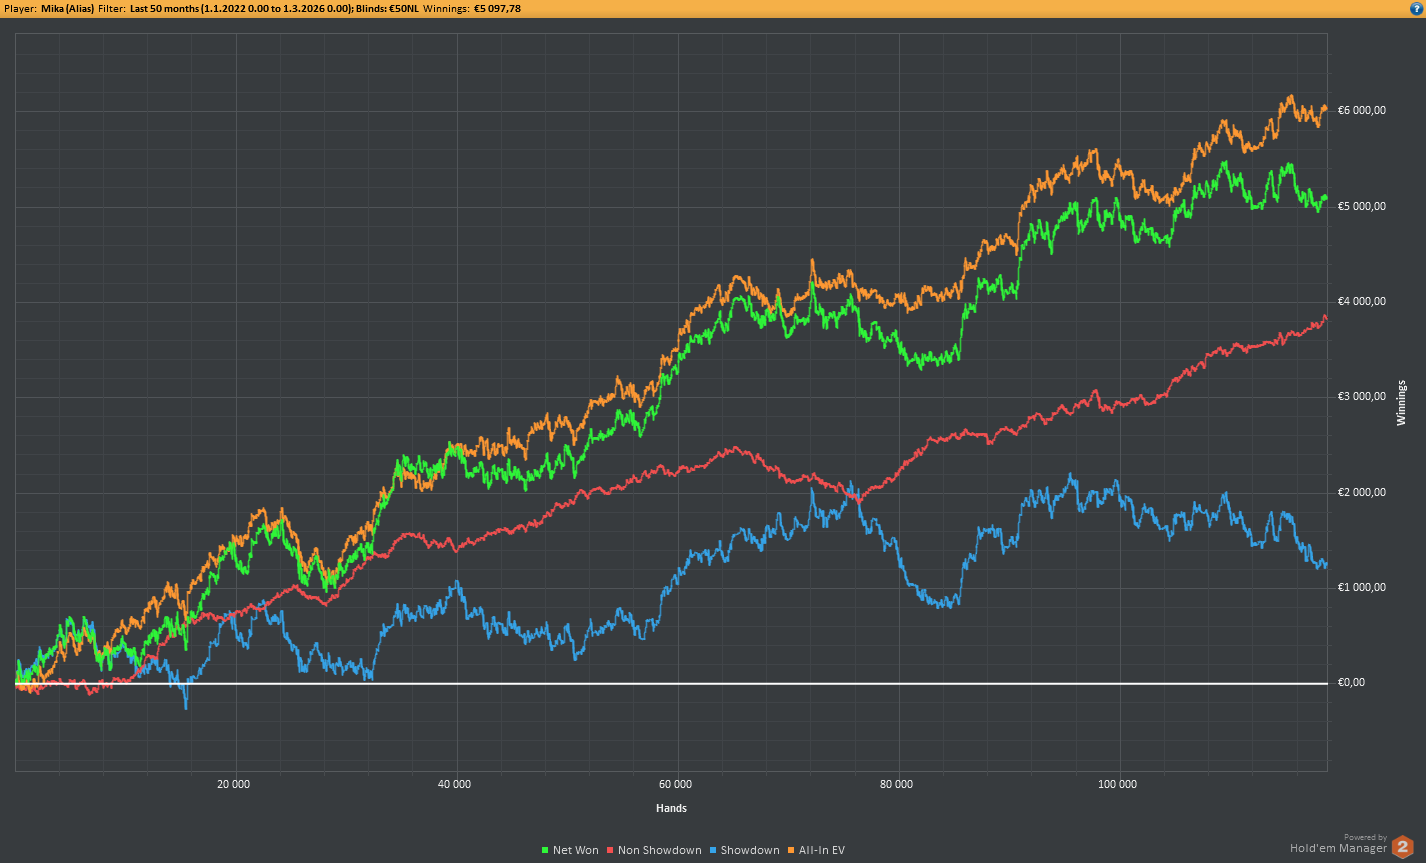Click the Powered by Hold'em Manager text
1426x863 pixels.
(x=1338, y=845)
